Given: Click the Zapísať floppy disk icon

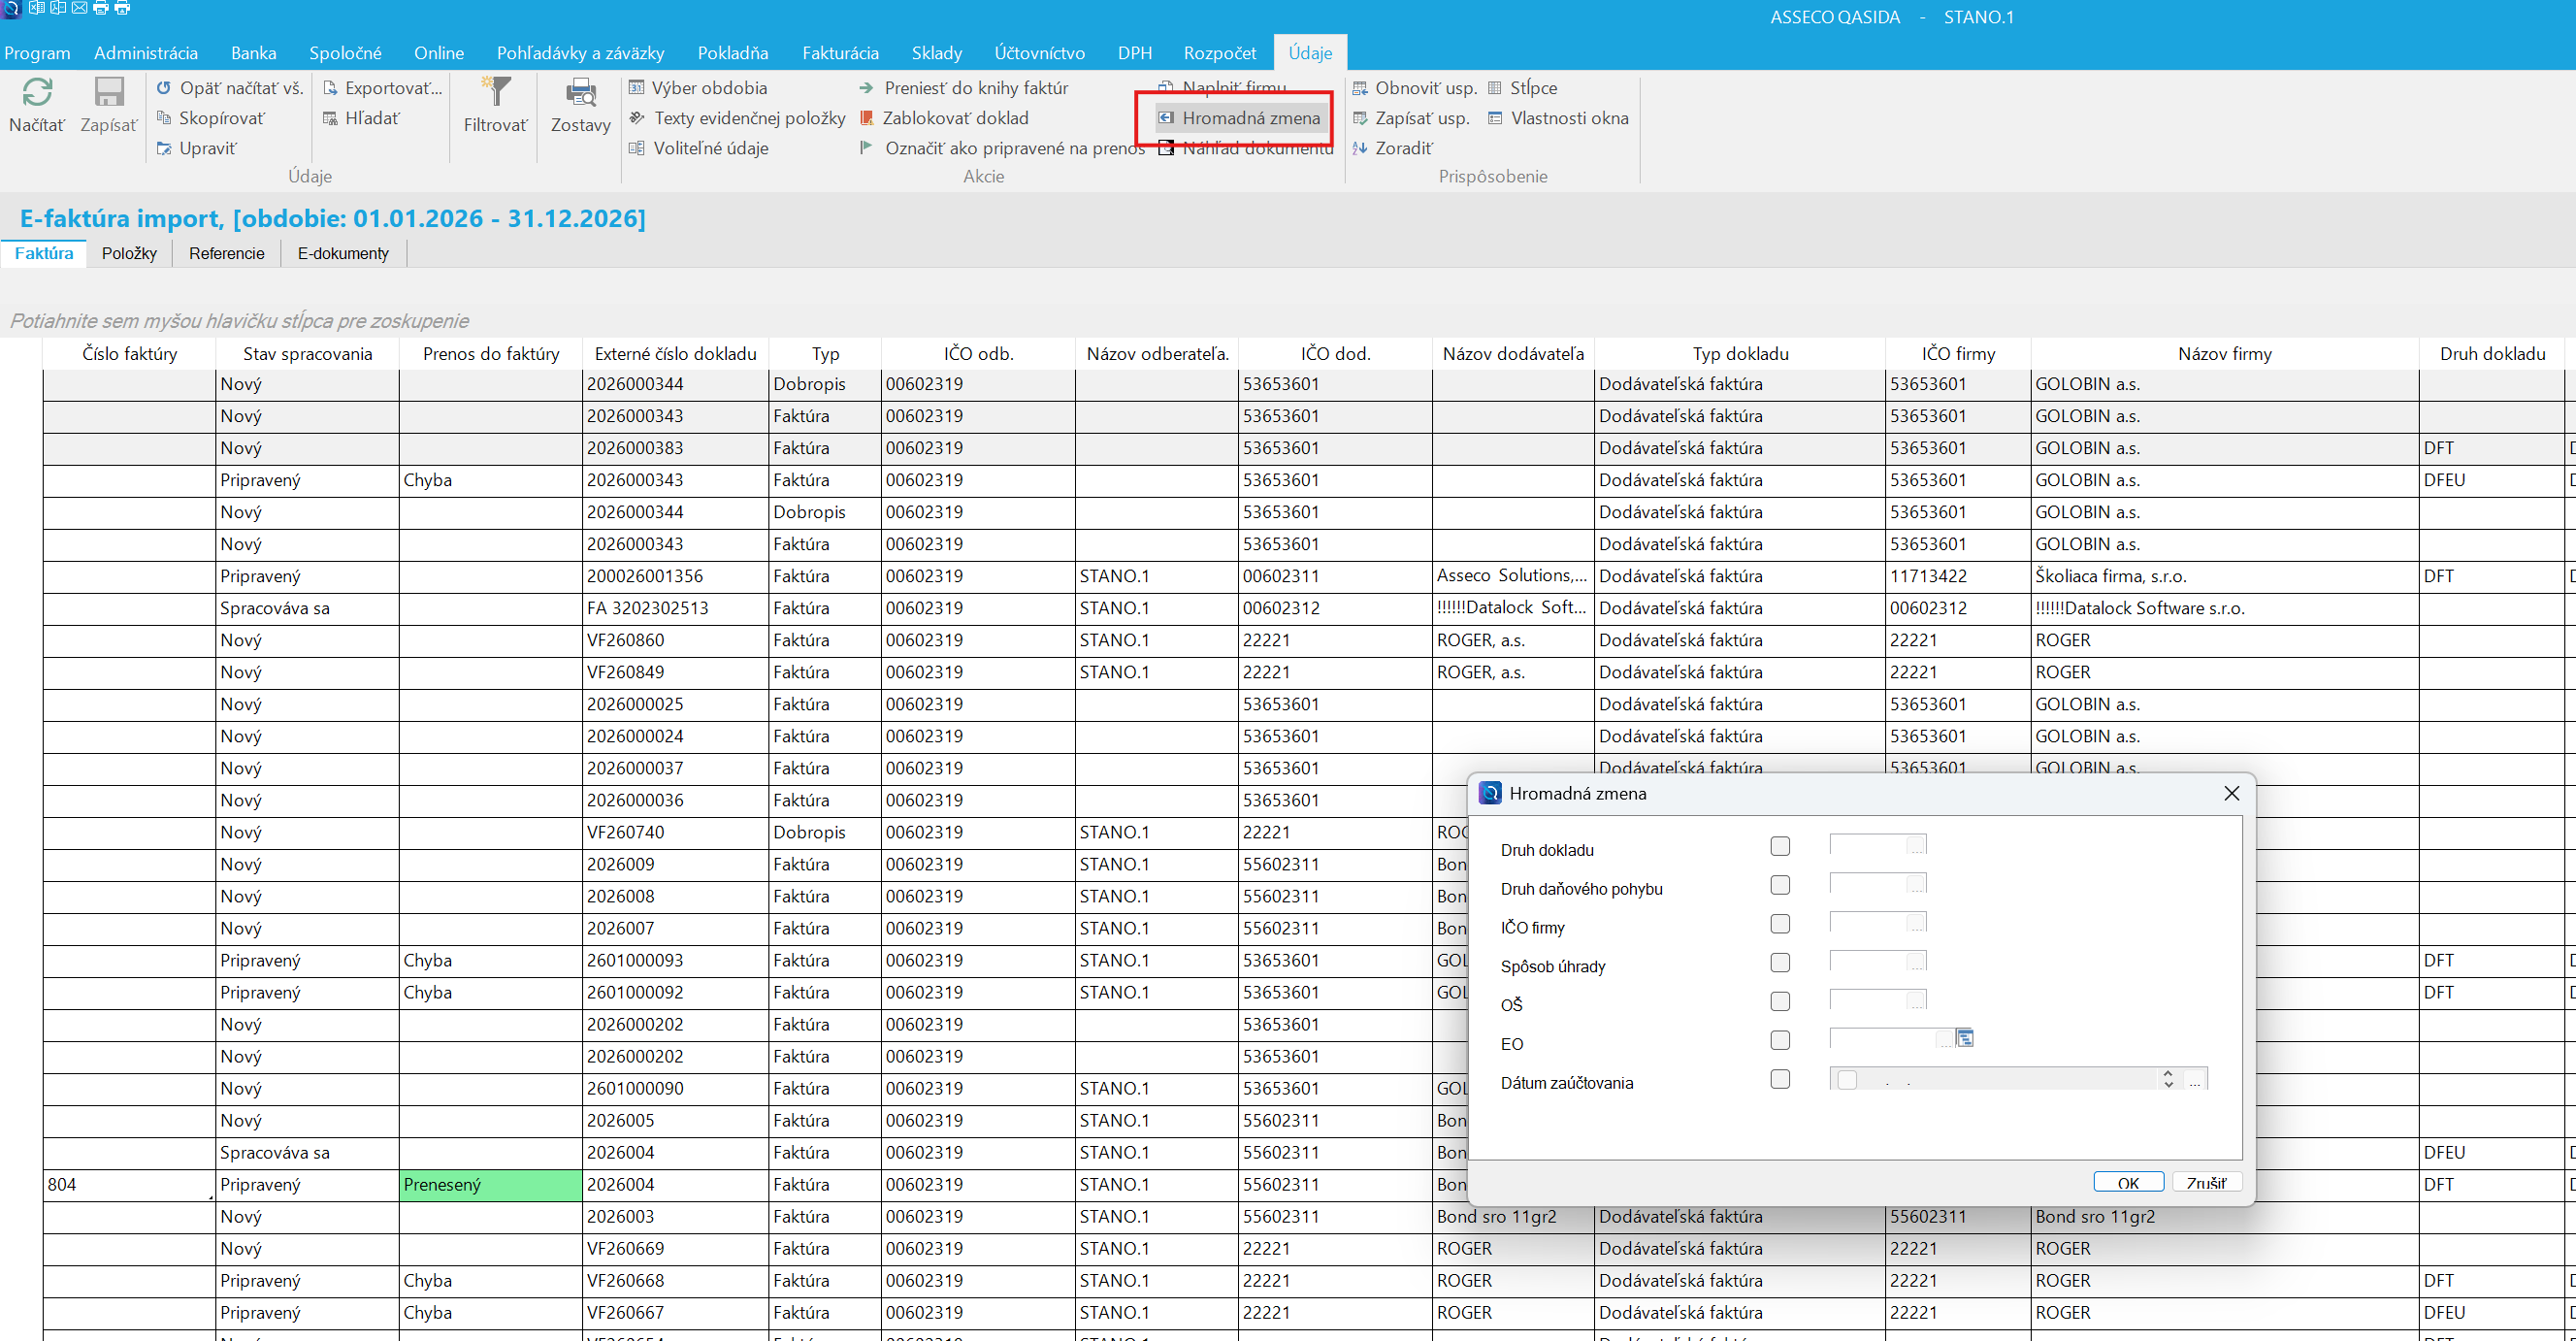Looking at the screenshot, I should click(109, 92).
